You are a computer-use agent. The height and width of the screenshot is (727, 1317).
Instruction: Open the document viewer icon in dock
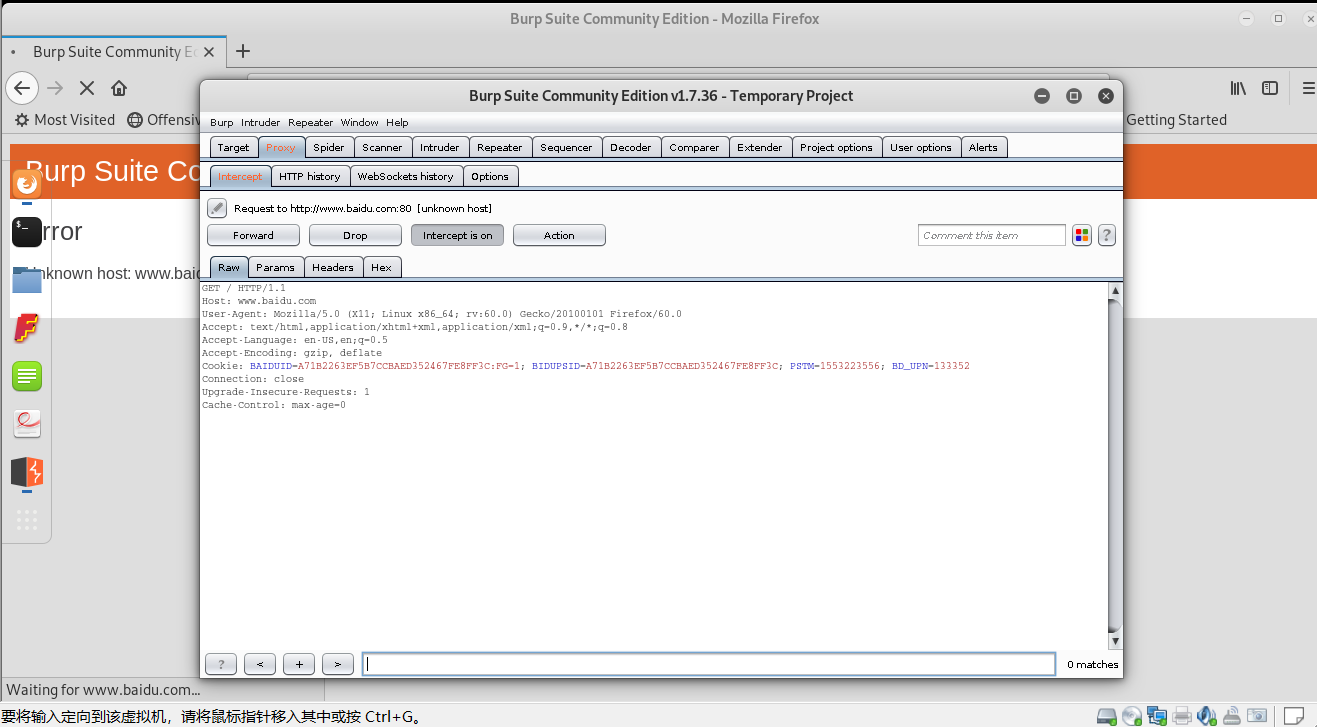pyautogui.click(x=27, y=424)
